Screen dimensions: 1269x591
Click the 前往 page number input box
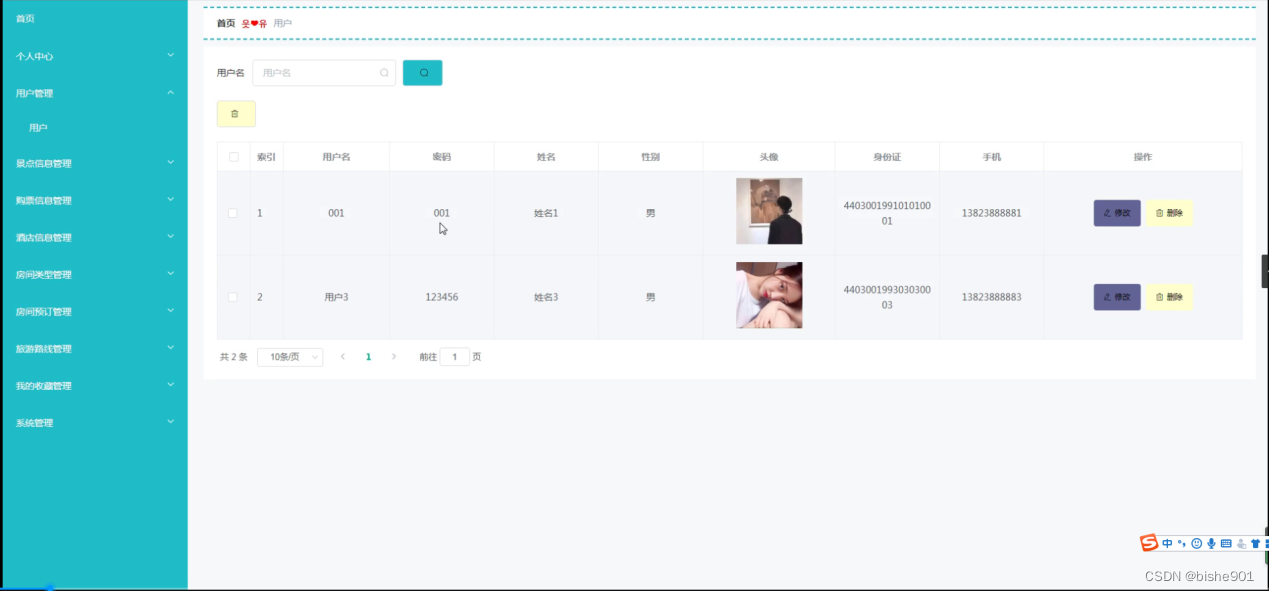pos(455,357)
